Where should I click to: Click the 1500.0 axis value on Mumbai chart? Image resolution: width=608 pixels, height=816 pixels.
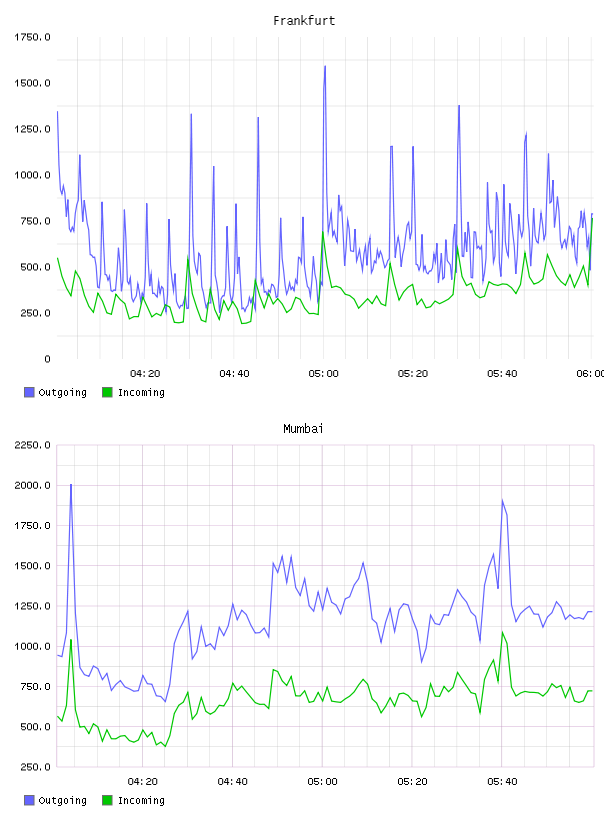point(32,566)
